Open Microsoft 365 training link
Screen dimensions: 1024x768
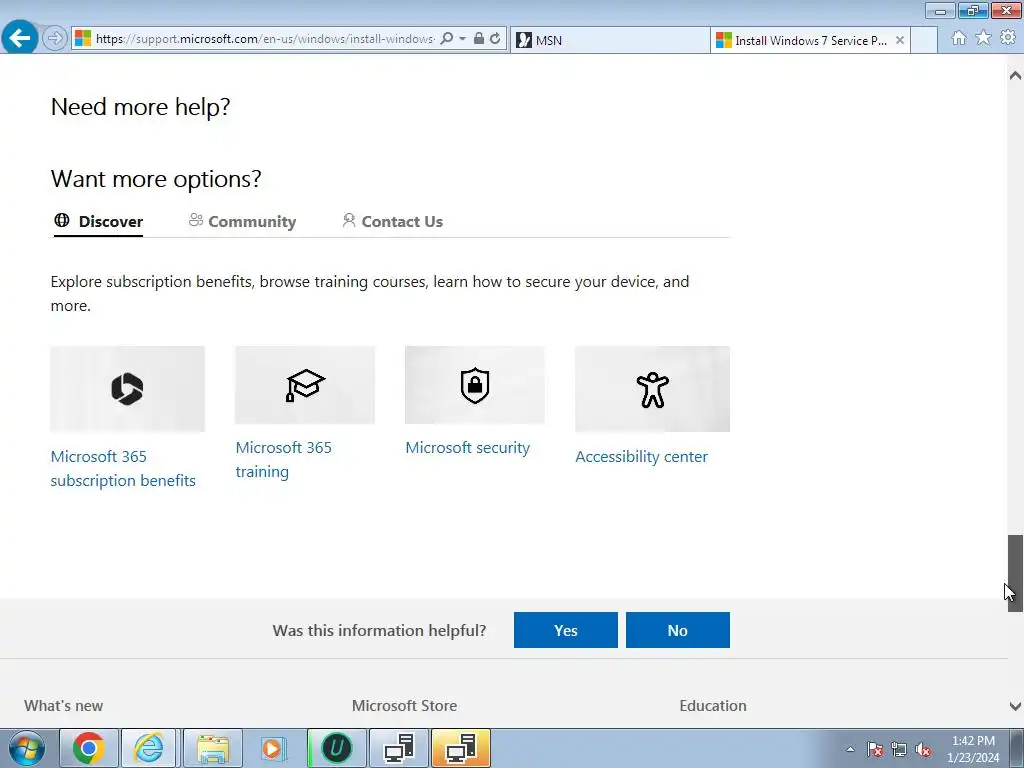tap(283, 460)
